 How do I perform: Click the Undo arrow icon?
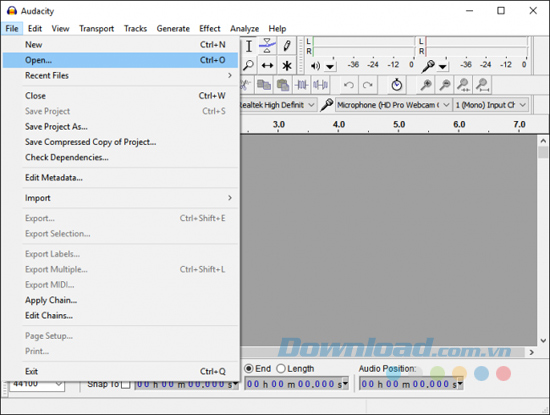click(348, 85)
